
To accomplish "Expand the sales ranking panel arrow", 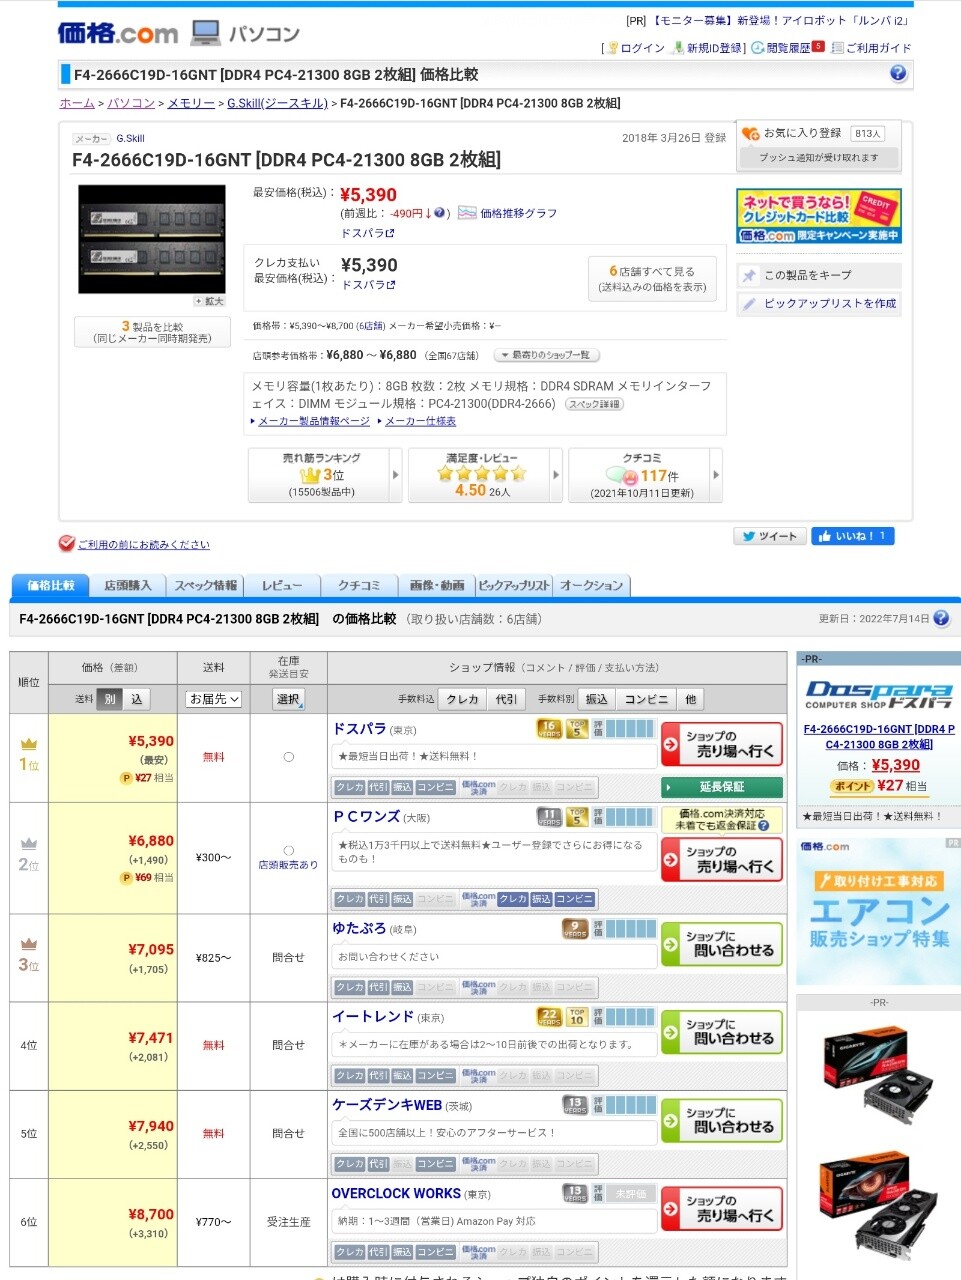I will tap(396, 475).
